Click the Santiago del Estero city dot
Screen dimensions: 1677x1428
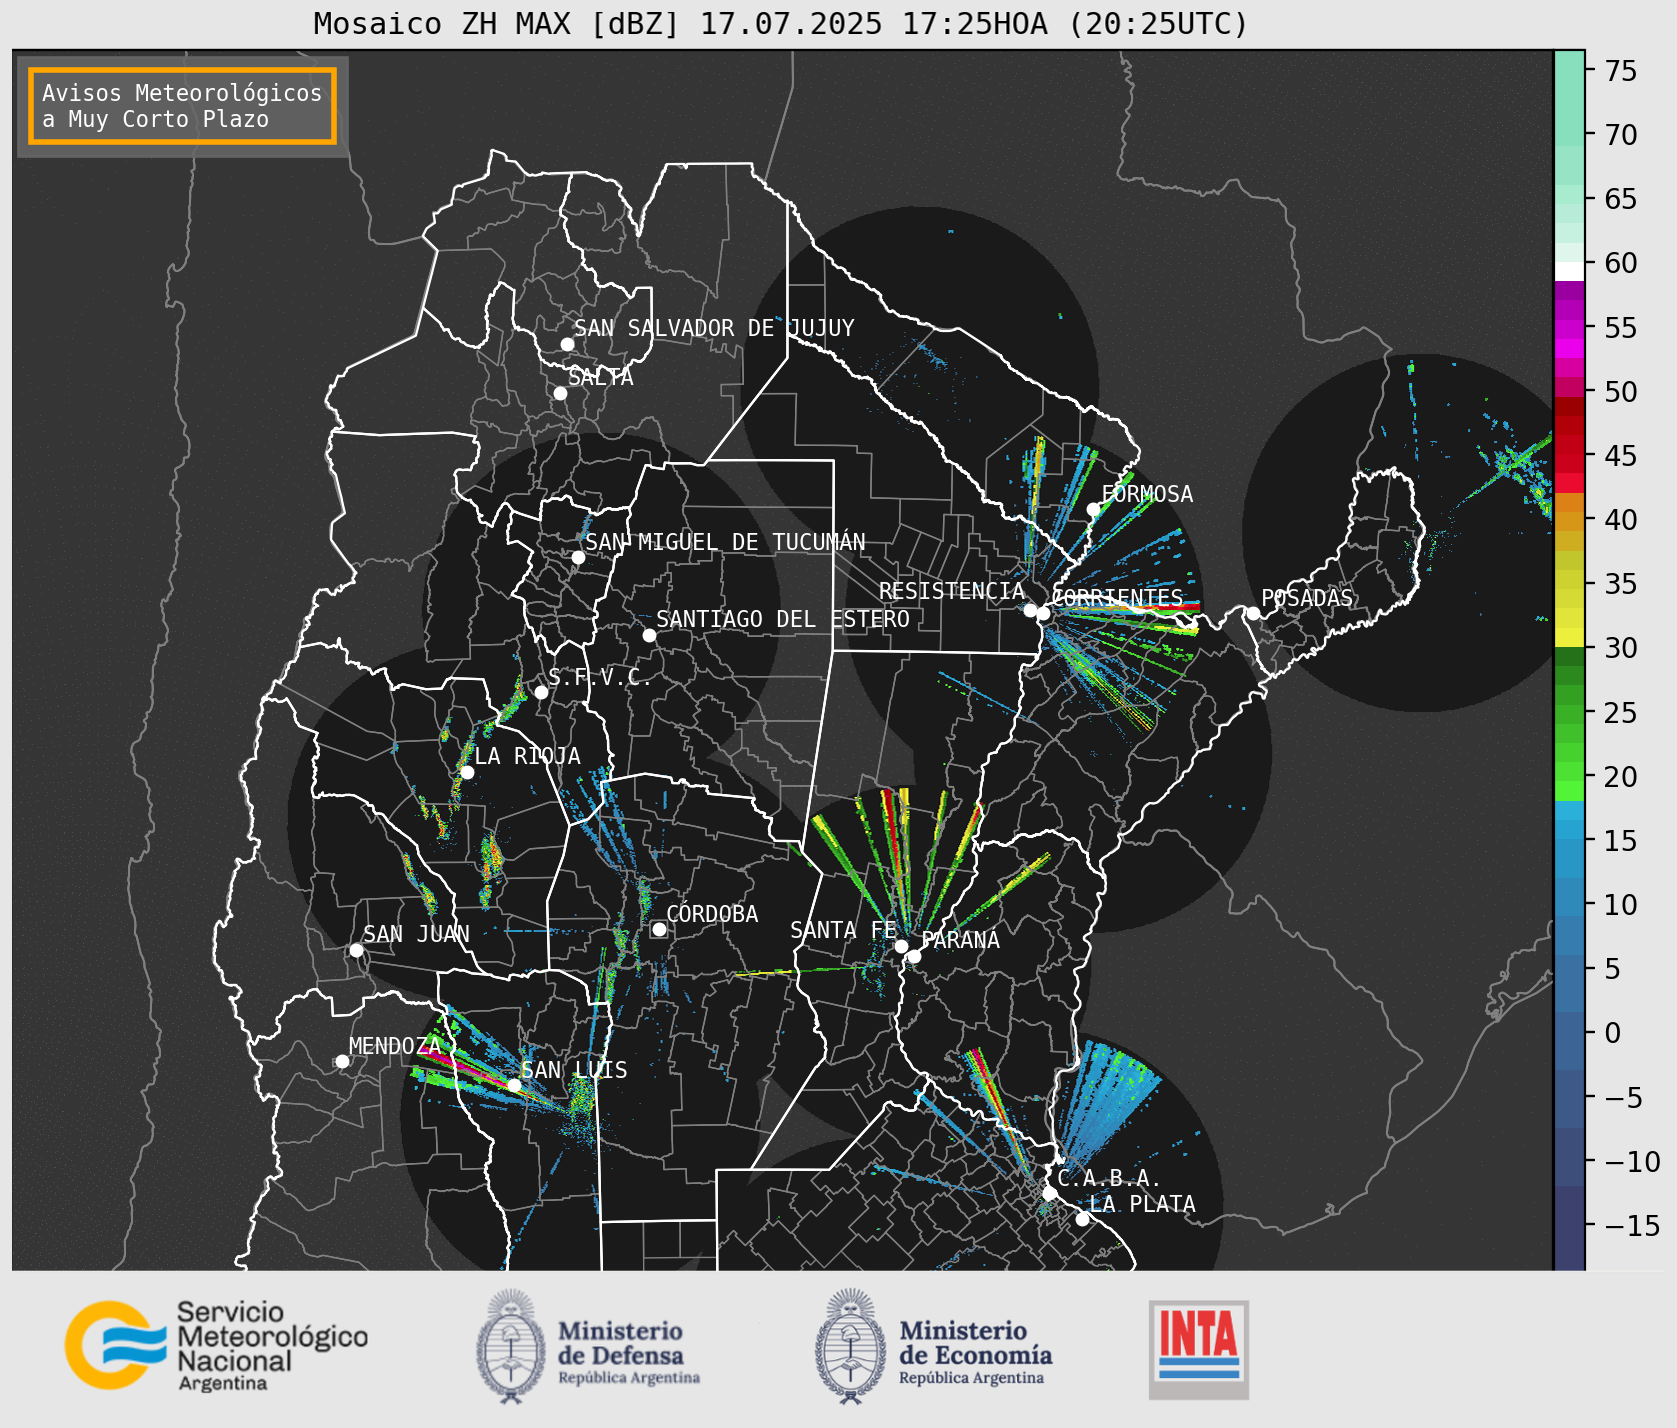pyautogui.click(x=649, y=635)
